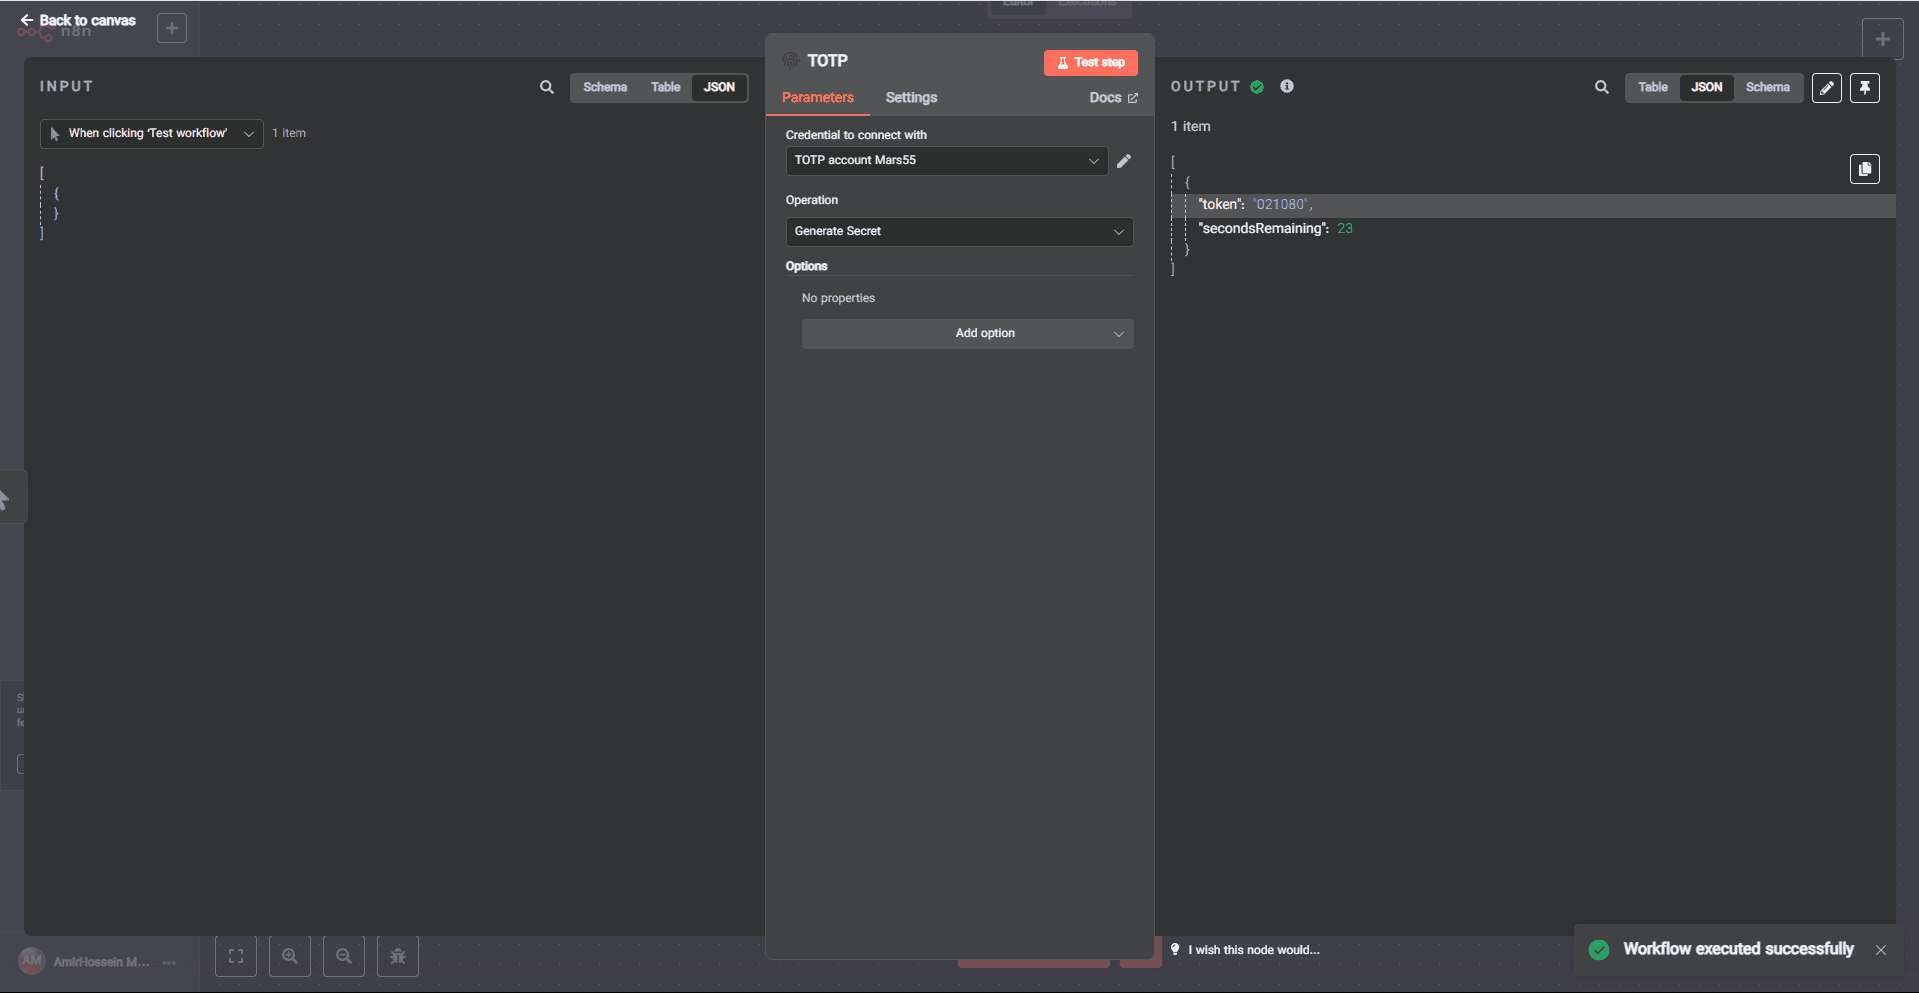Image resolution: width=1919 pixels, height=993 pixels.
Task: Click the Test step button
Action: [1090, 62]
